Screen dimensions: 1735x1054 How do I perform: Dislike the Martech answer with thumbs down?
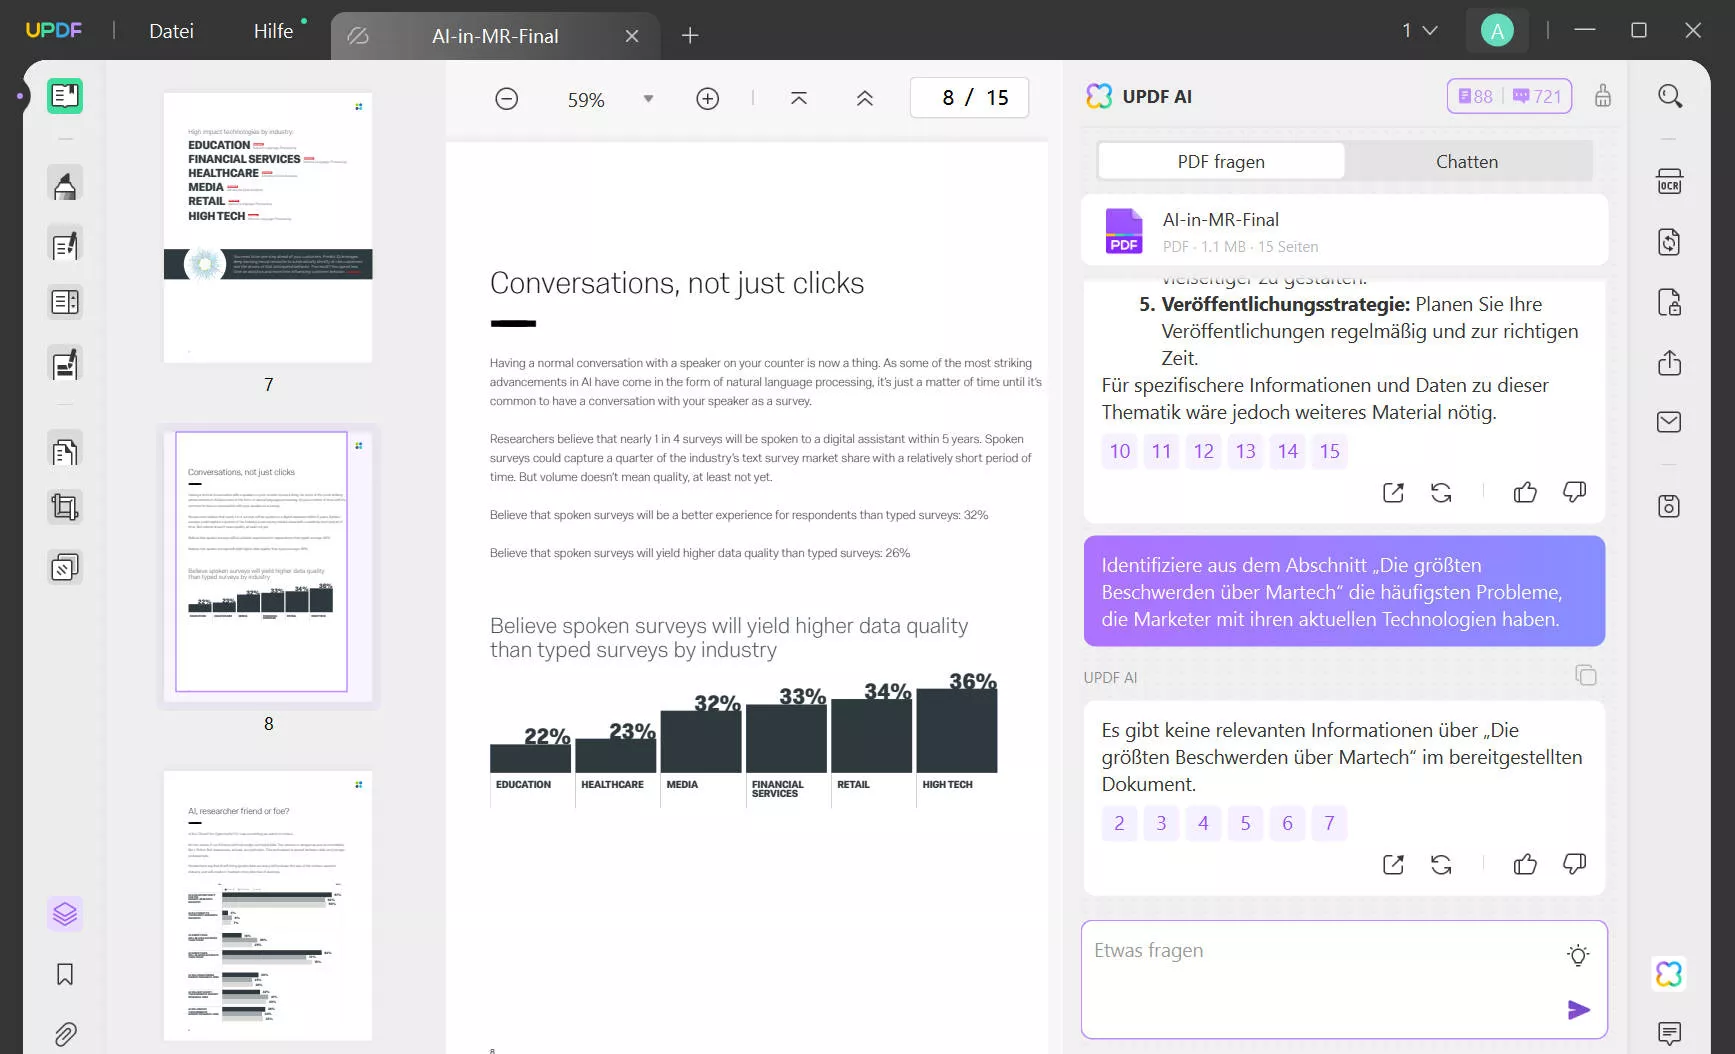pyautogui.click(x=1575, y=864)
